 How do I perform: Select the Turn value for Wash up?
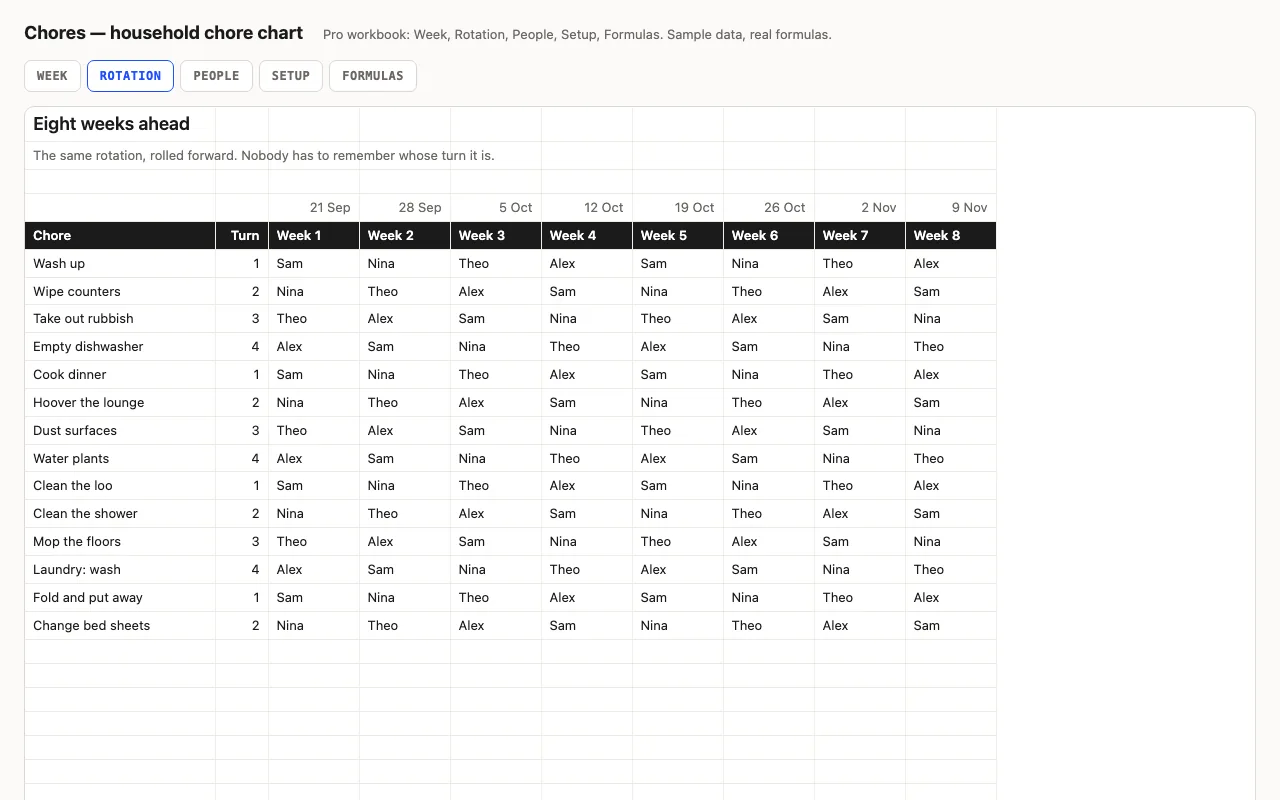coord(242,264)
